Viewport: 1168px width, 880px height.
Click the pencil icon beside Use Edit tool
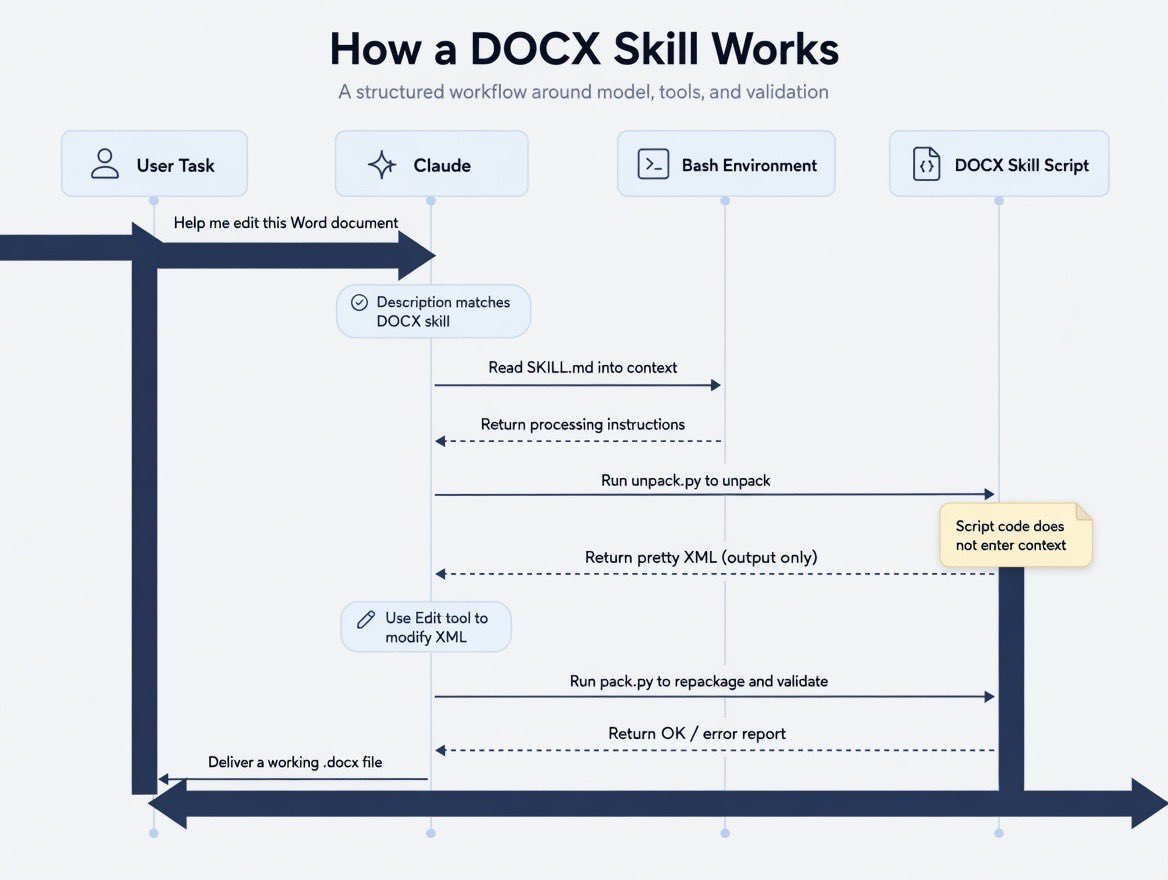pyautogui.click(x=366, y=619)
